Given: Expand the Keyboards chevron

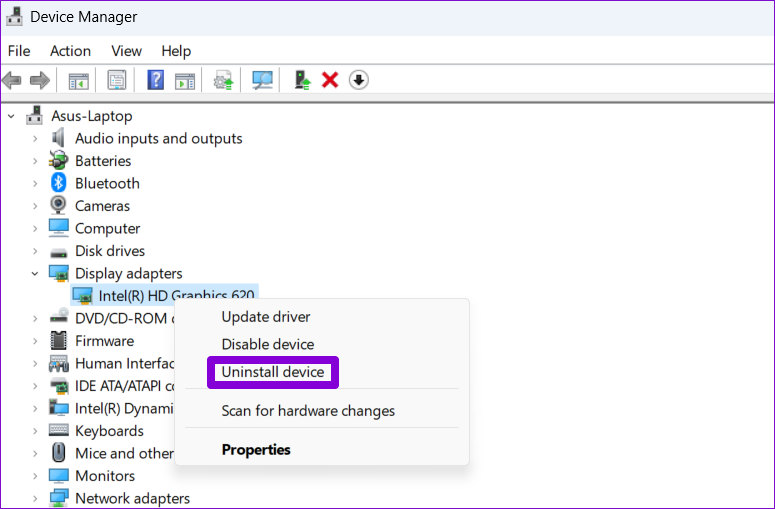Looking at the screenshot, I should (35, 431).
